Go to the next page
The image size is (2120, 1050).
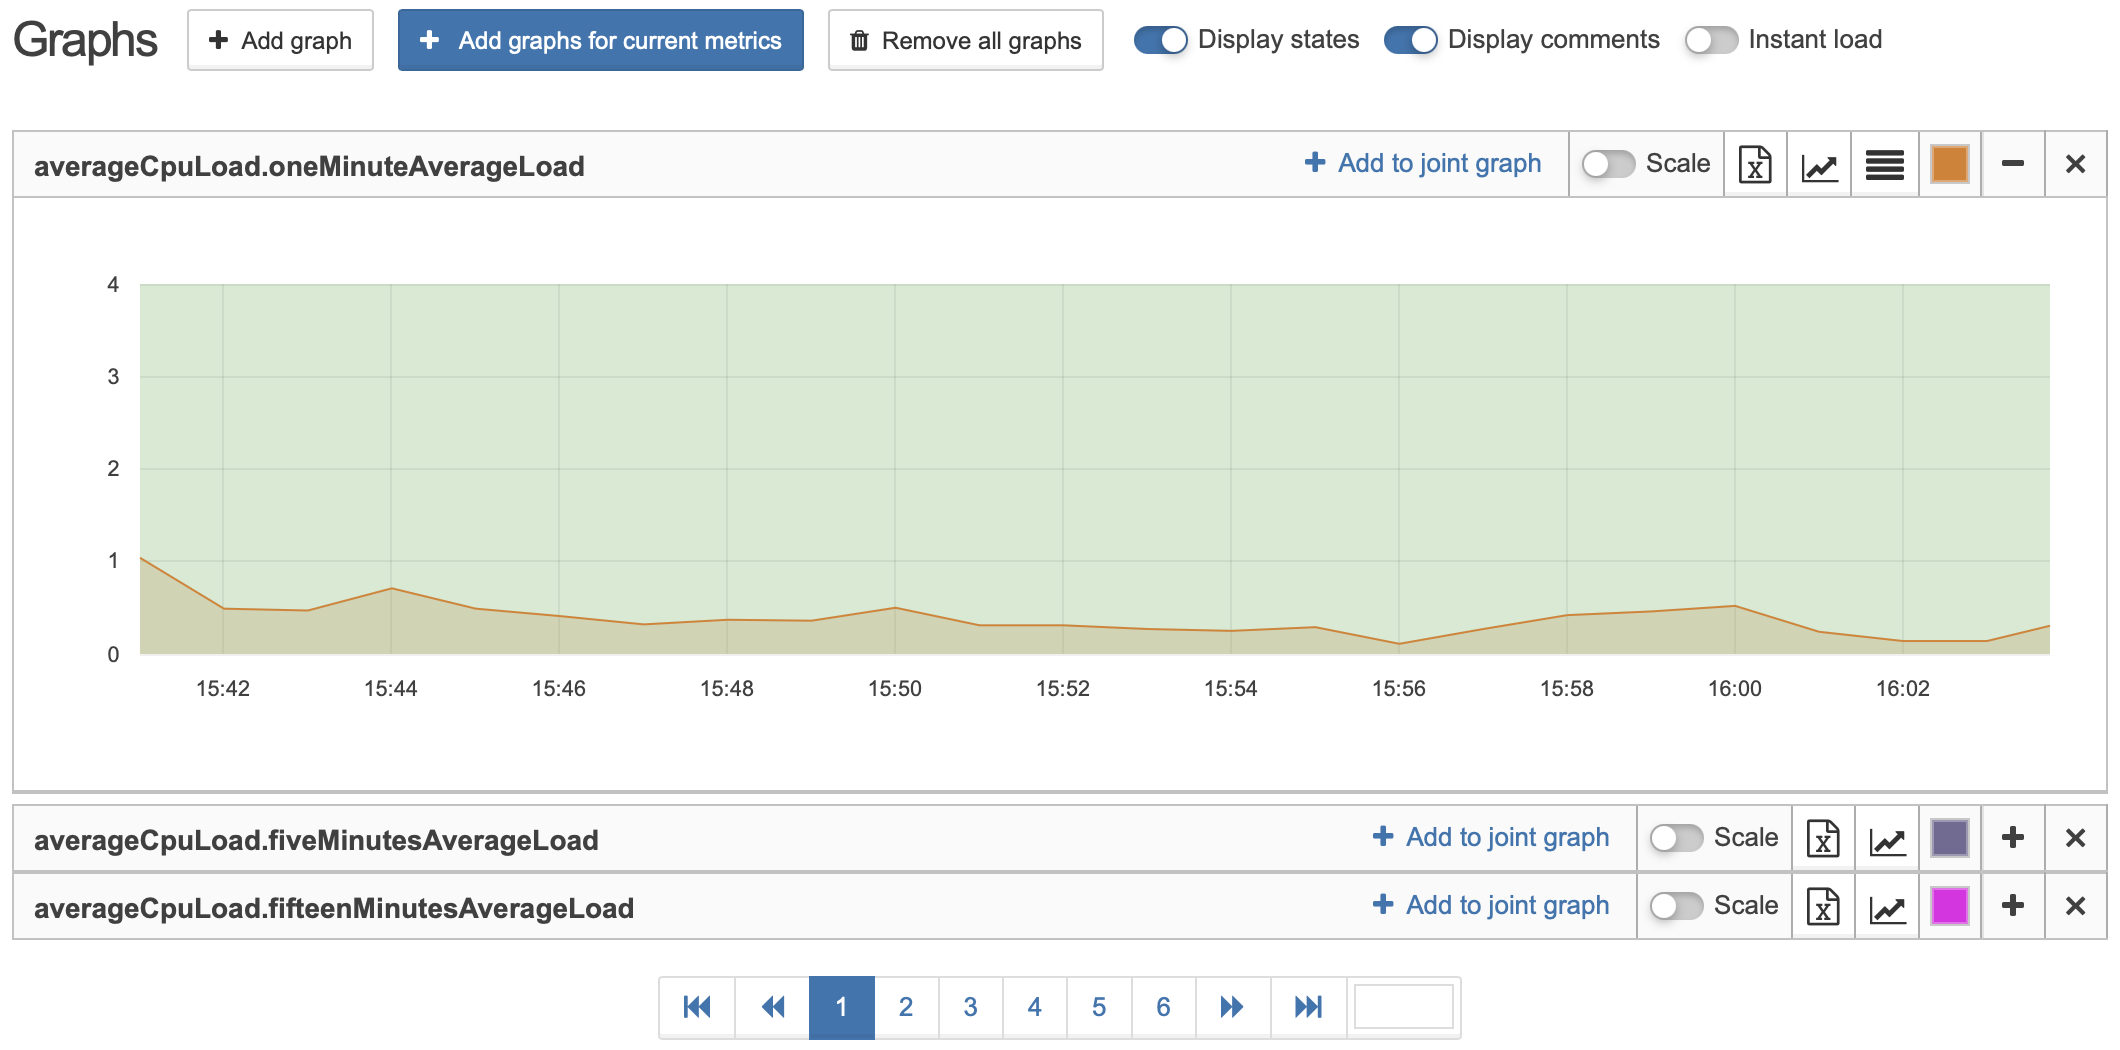point(1232,1007)
